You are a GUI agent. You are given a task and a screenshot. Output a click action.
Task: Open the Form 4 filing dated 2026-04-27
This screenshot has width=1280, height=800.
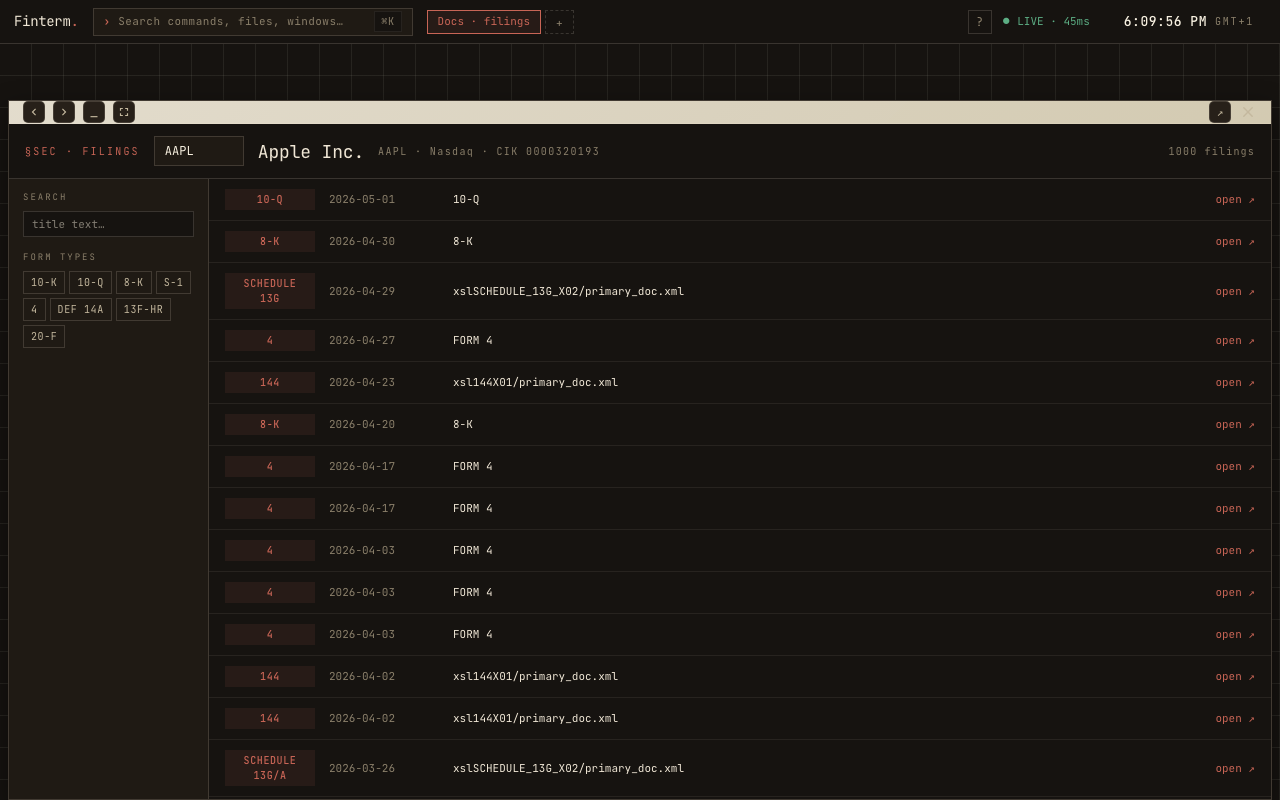tap(1235, 341)
